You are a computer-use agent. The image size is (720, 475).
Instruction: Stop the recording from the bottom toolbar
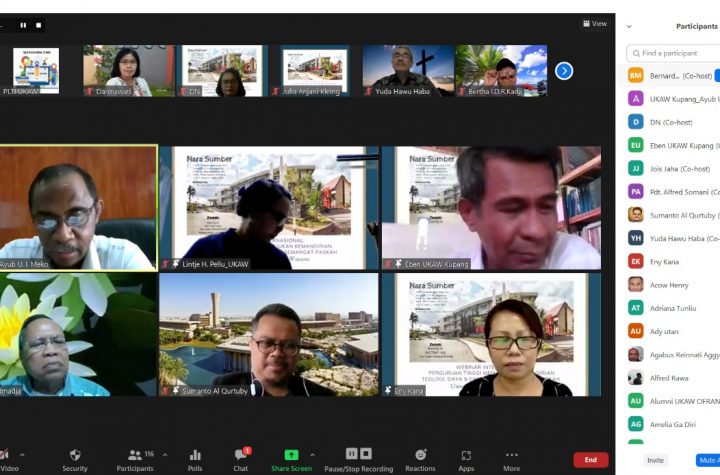click(x=366, y=453)
